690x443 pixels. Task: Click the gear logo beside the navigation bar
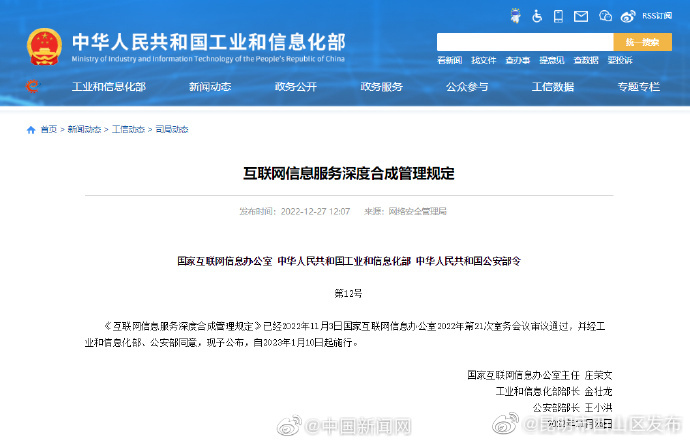32,86
